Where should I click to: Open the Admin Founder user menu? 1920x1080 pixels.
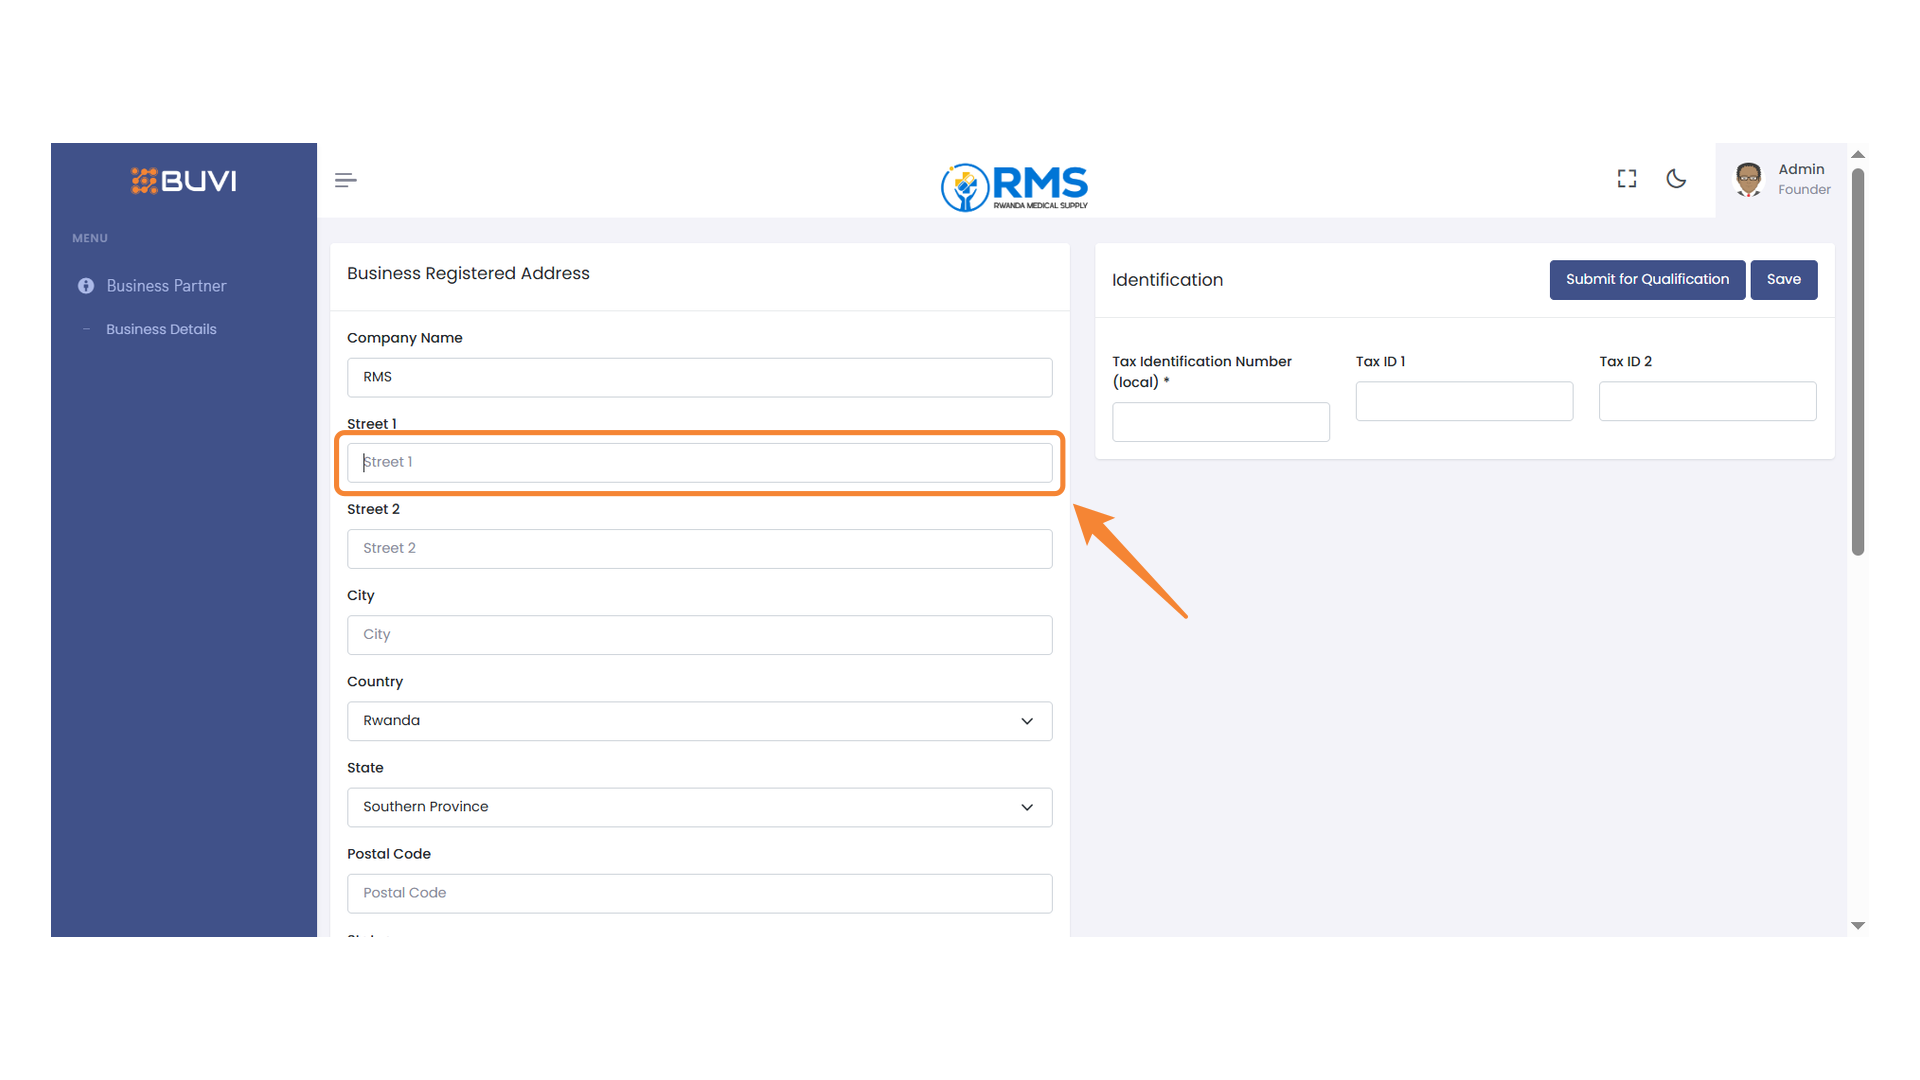point(1803,180)
